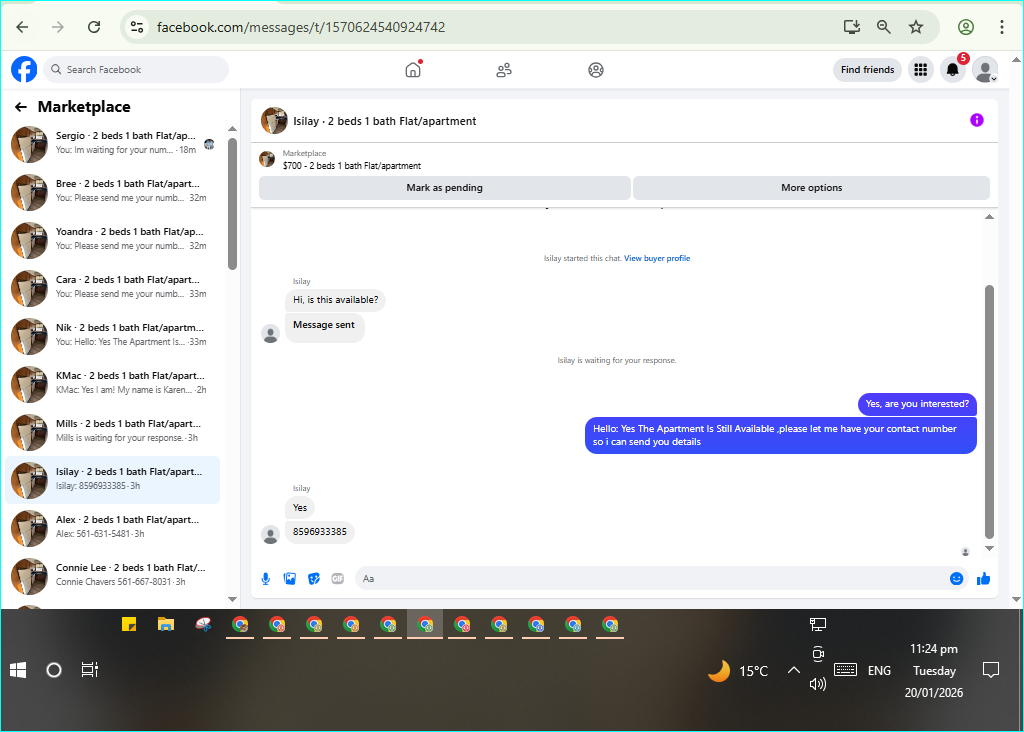
Task: Attach a photo file to message
Action: point(290,579)
